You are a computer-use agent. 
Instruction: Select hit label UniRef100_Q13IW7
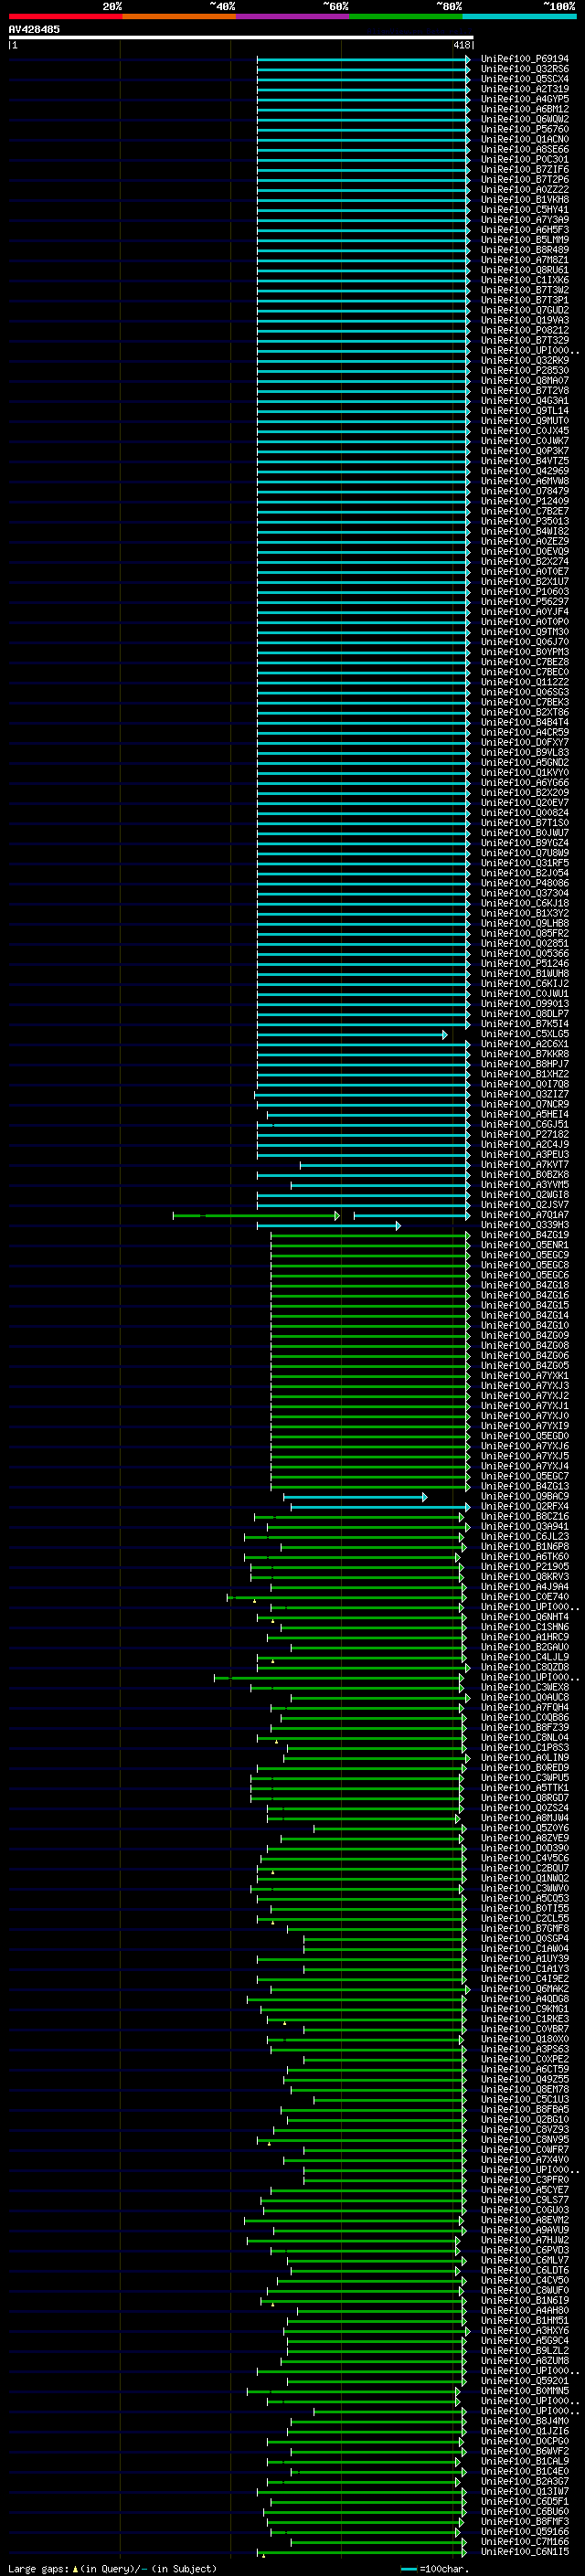[524, 2491]
